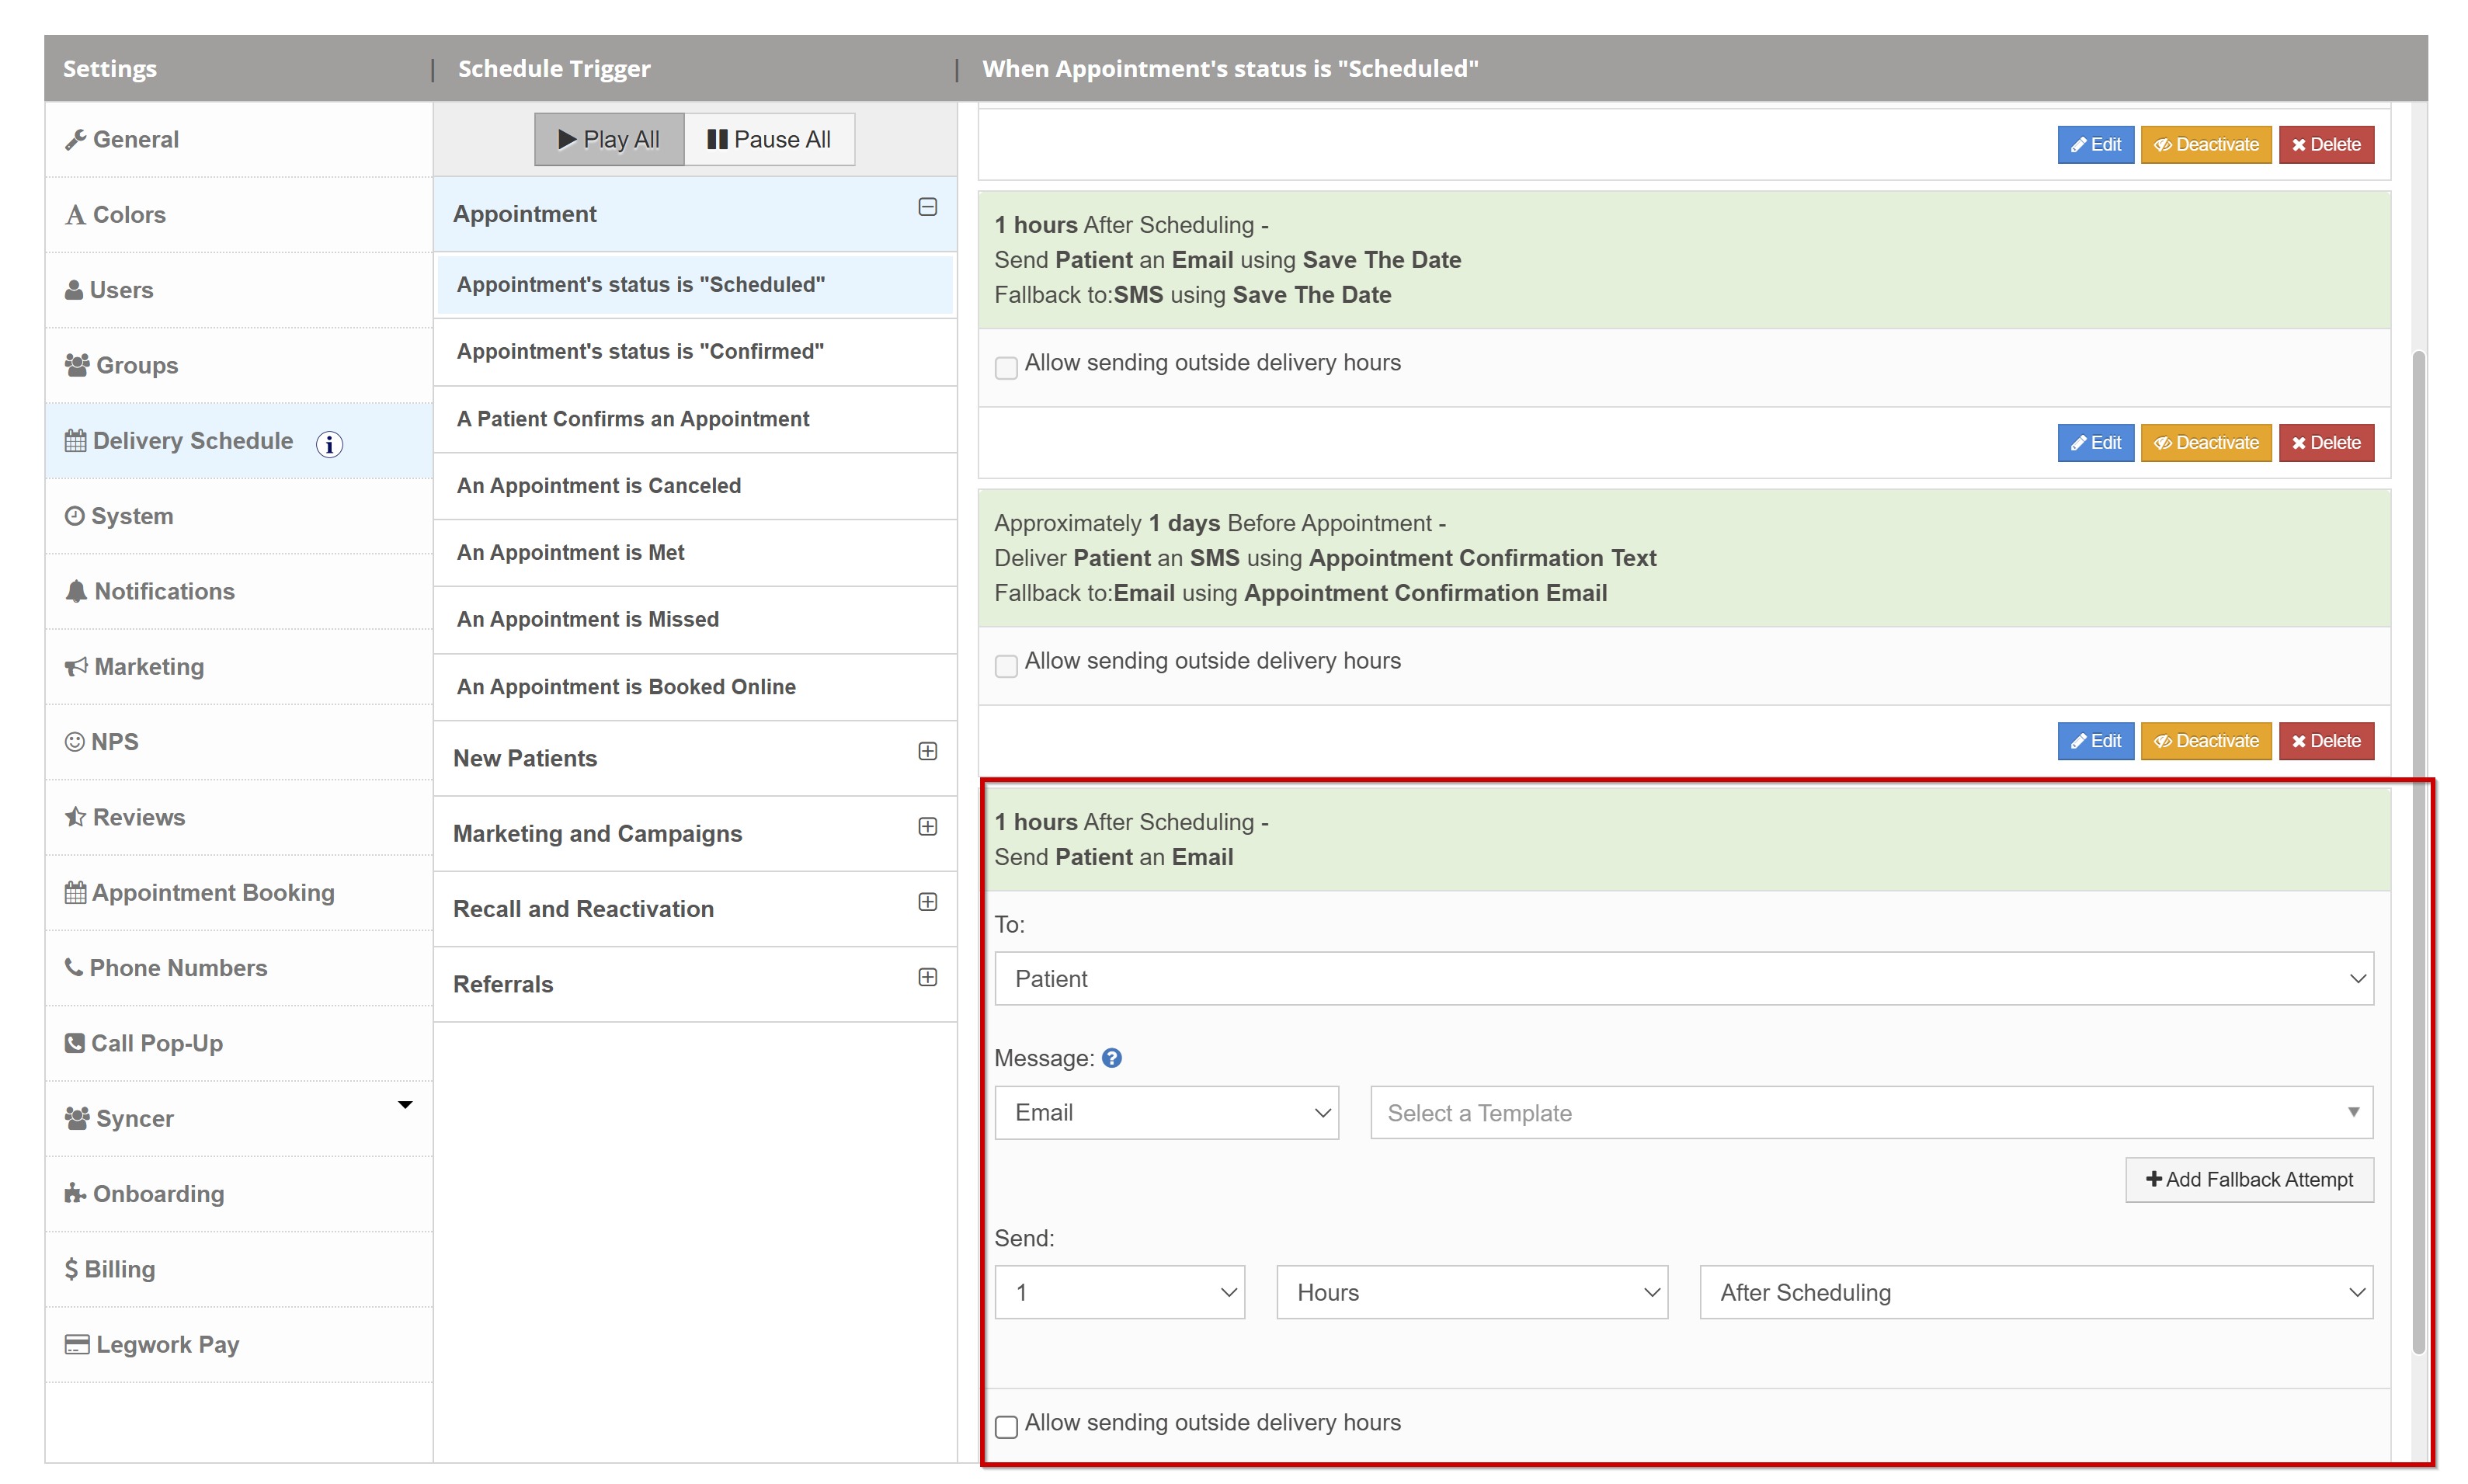Open the Send quantity dropdown showing 1

[1119, 1293]
